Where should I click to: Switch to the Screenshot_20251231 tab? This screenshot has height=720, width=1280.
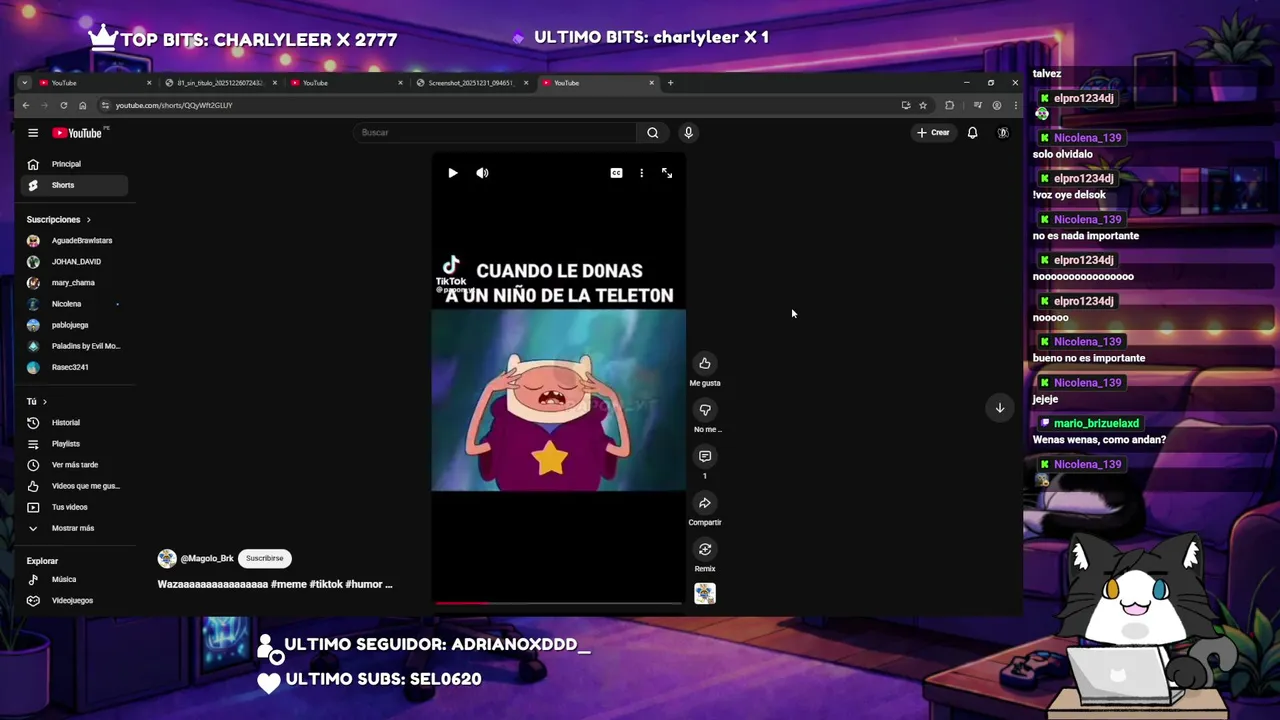(x=471, y=83)
